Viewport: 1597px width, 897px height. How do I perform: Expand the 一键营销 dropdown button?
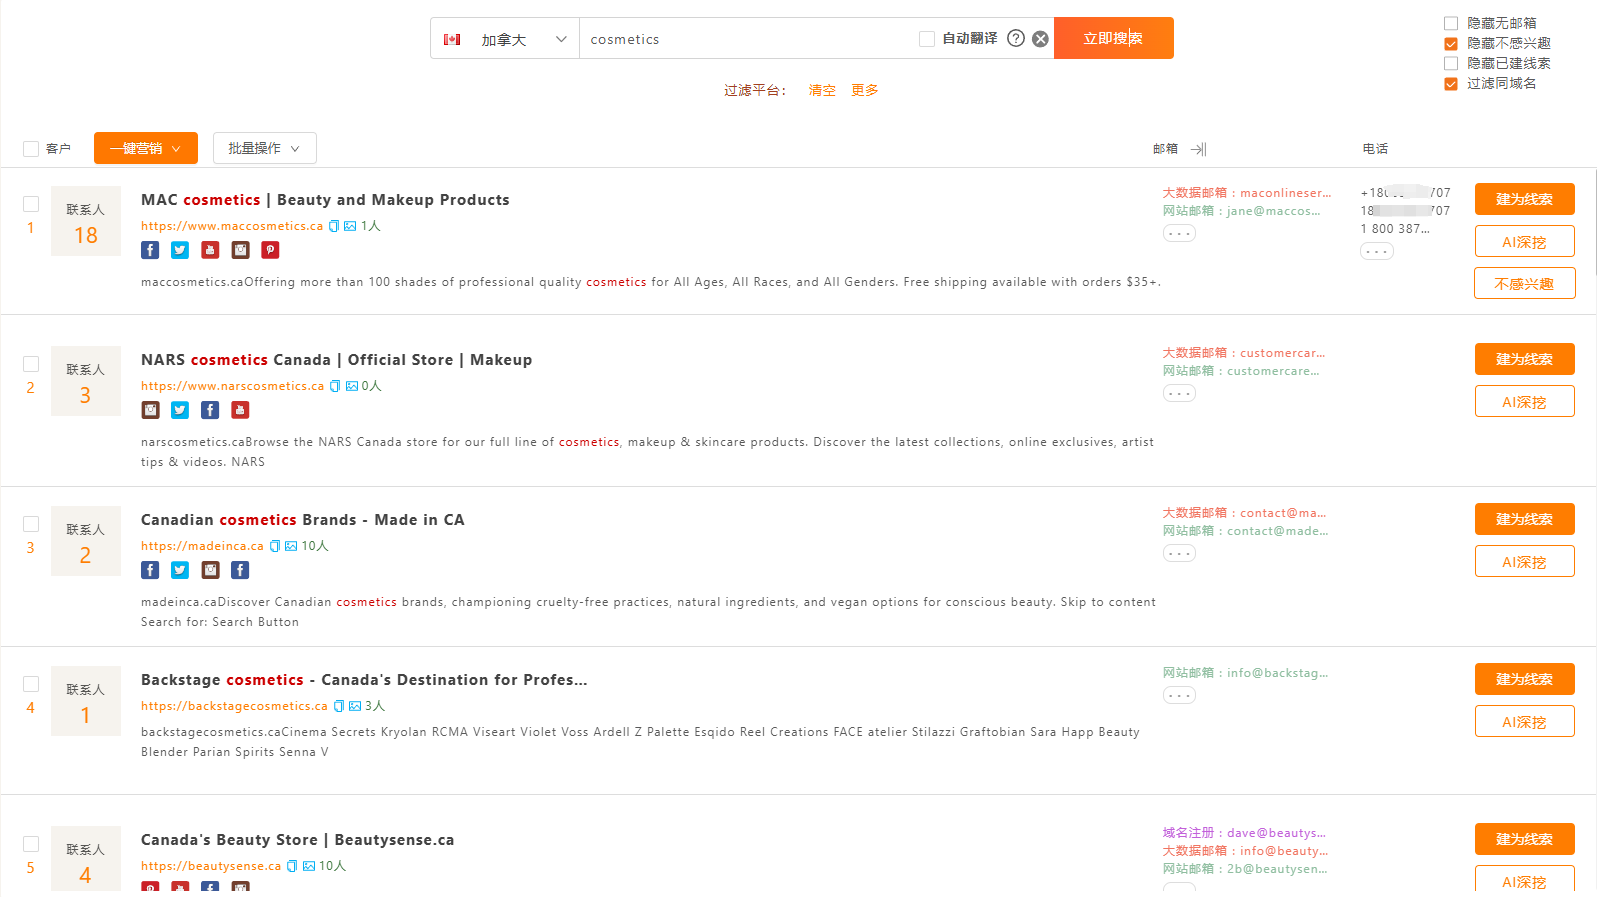pyautogui.click(x=146, y=148)
